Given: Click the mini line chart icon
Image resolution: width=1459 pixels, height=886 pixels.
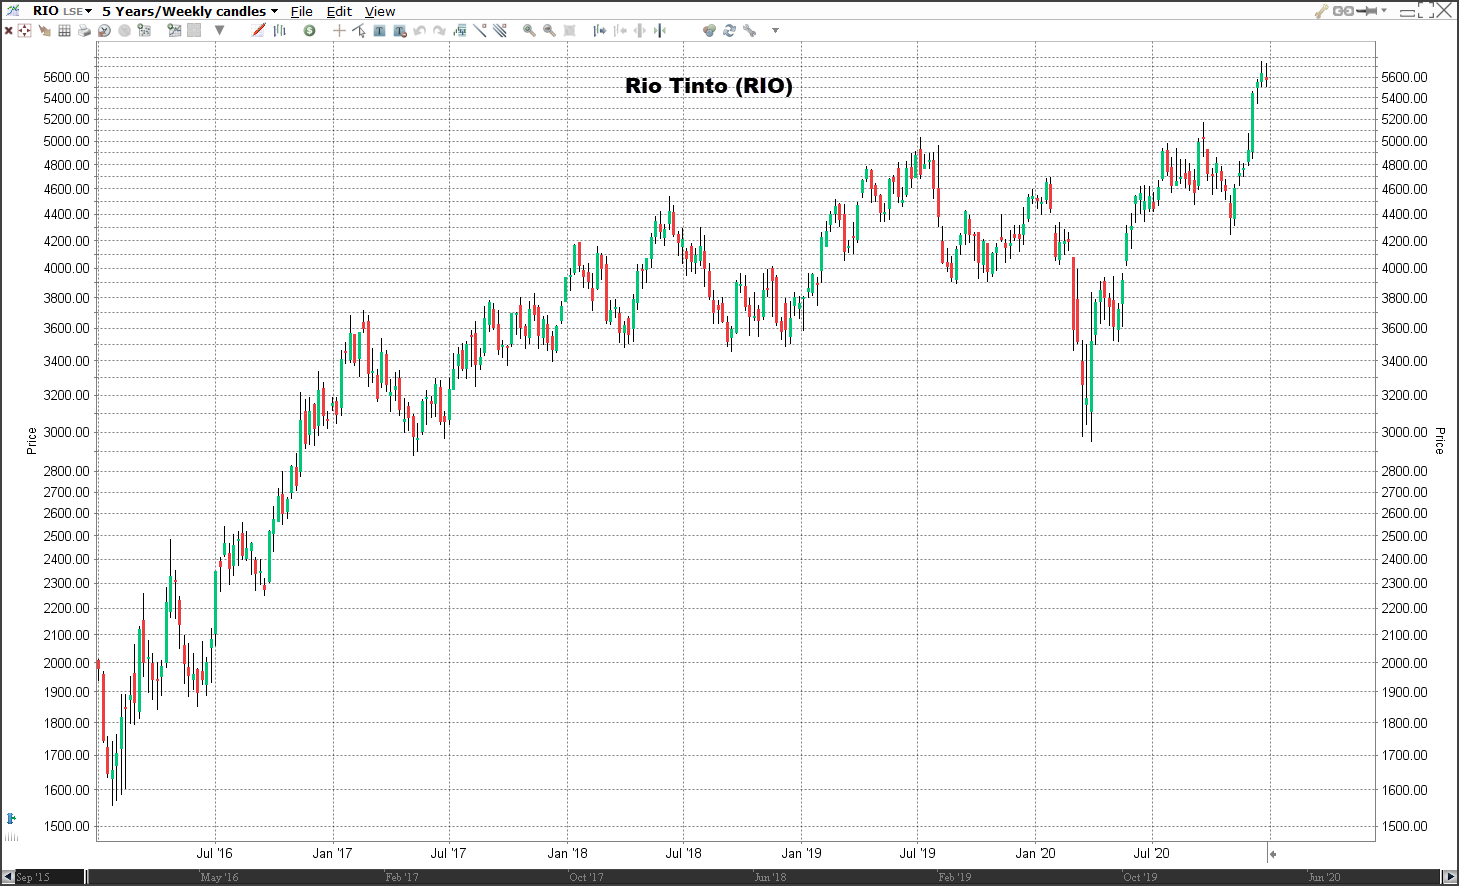Looking at the screenshot, I should [175, 31].
